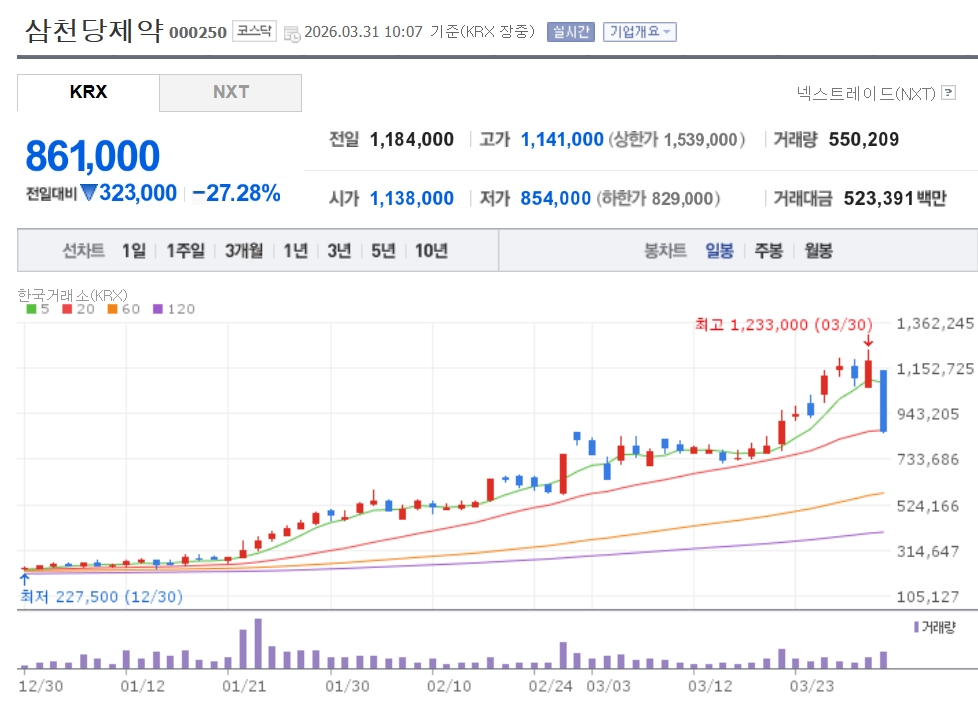Select the 3개월 line chart range
Screen dimensions: 978x707
coord(244,250)
